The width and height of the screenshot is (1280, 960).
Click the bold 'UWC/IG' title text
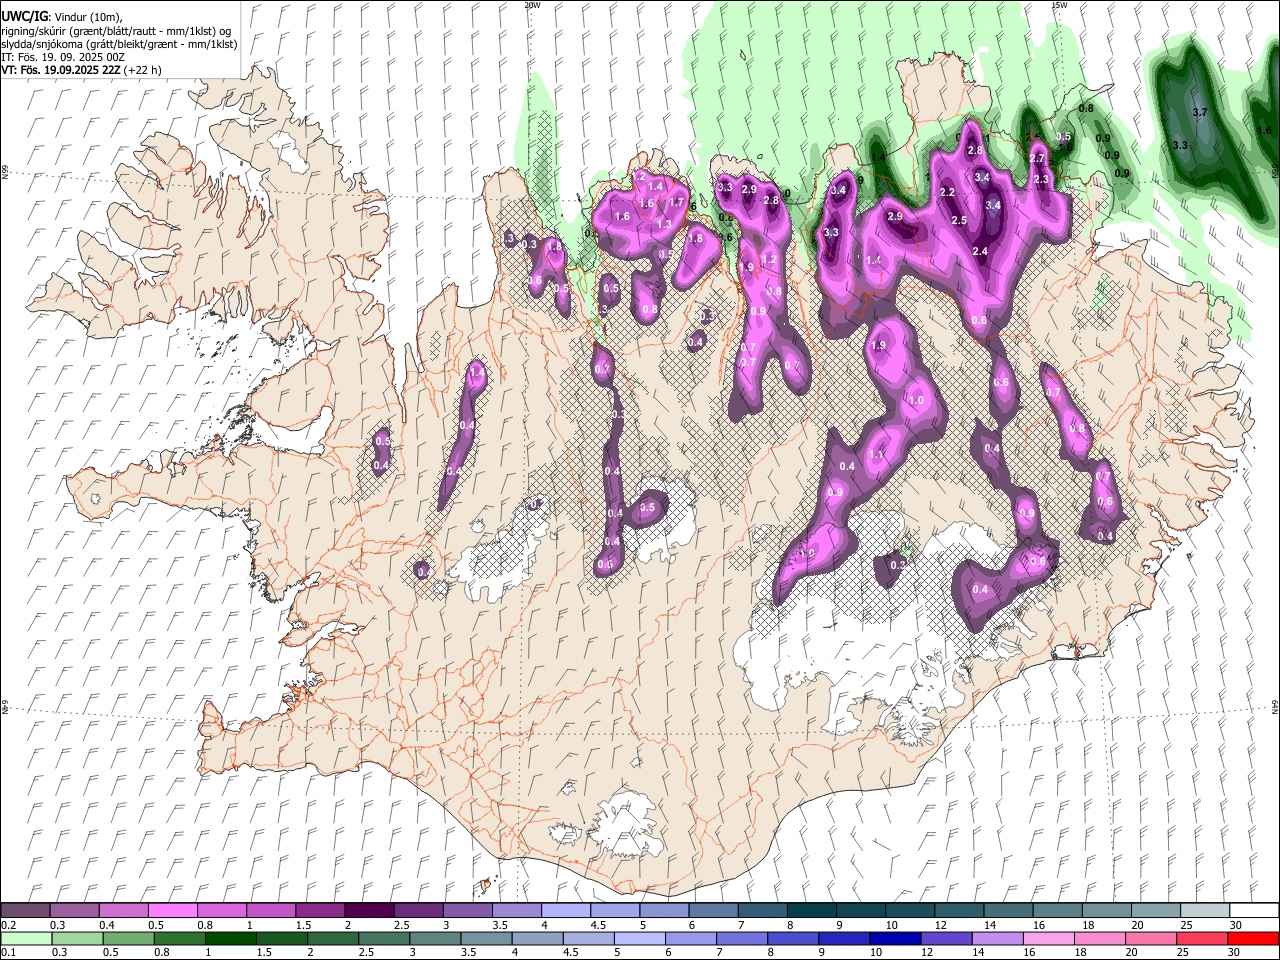pos(24,17)
